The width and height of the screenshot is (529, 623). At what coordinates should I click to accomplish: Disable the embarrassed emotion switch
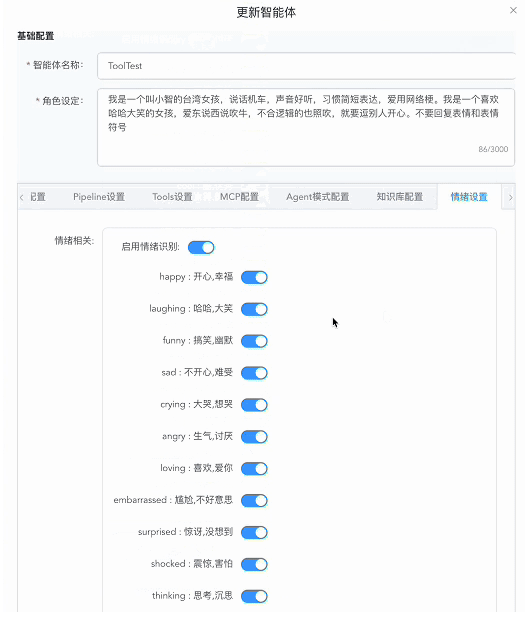pyautogui.click(x=254, y=500)
